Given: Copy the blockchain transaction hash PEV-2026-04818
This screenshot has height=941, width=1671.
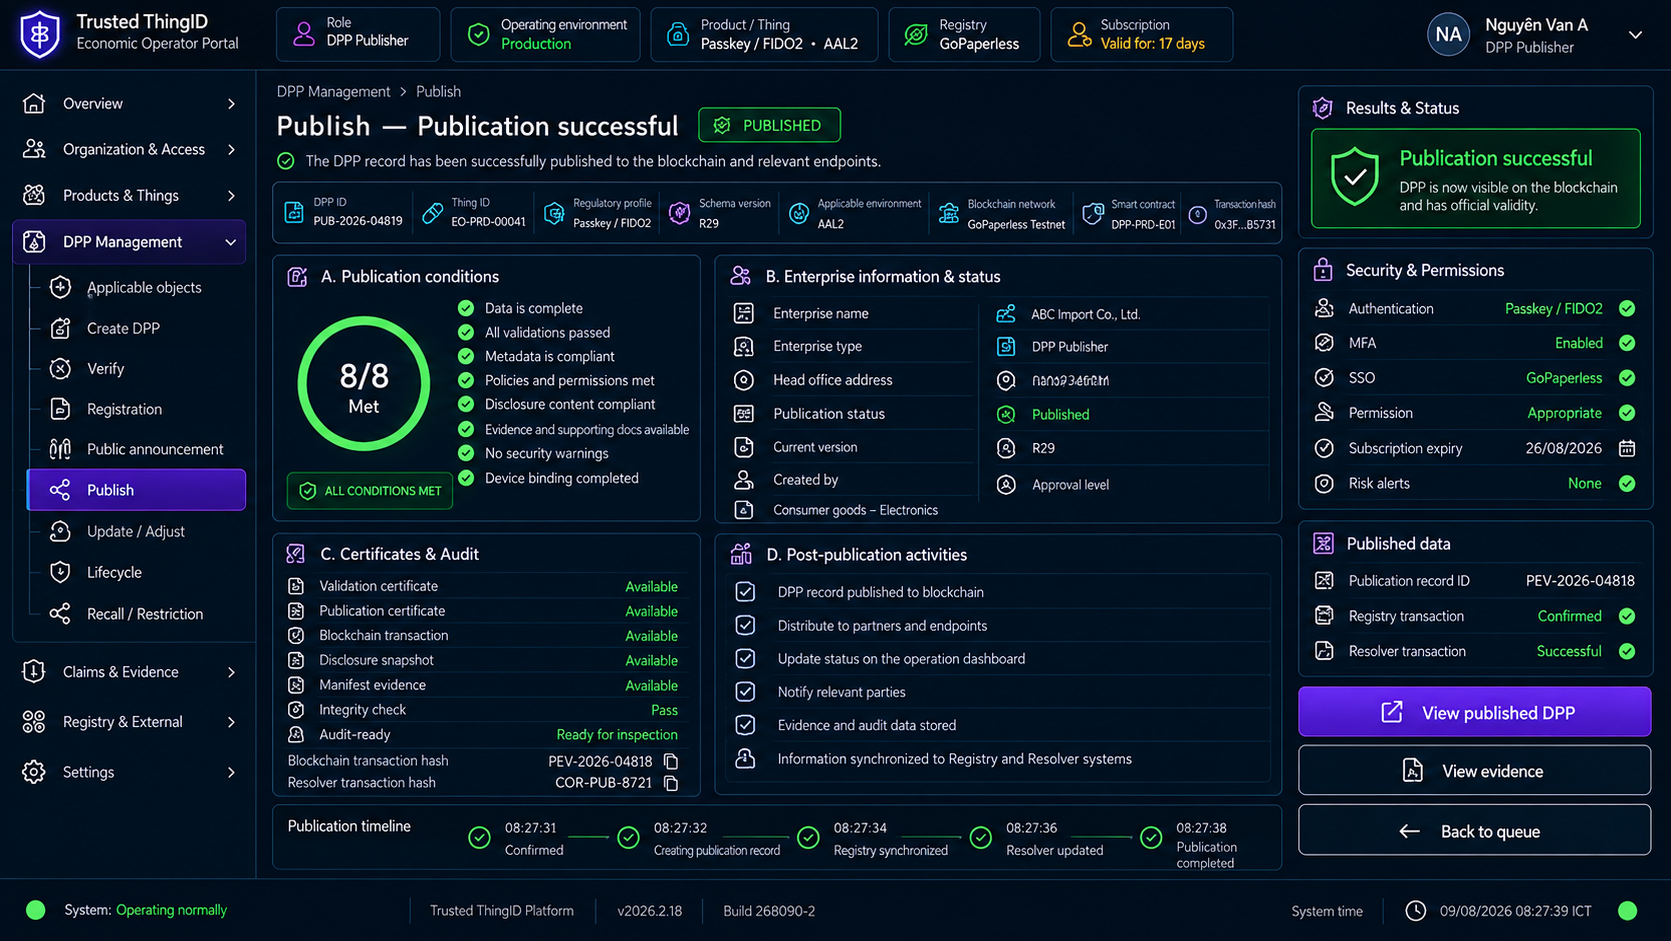Looking at the screenshot, I should (x=671, y=761).
